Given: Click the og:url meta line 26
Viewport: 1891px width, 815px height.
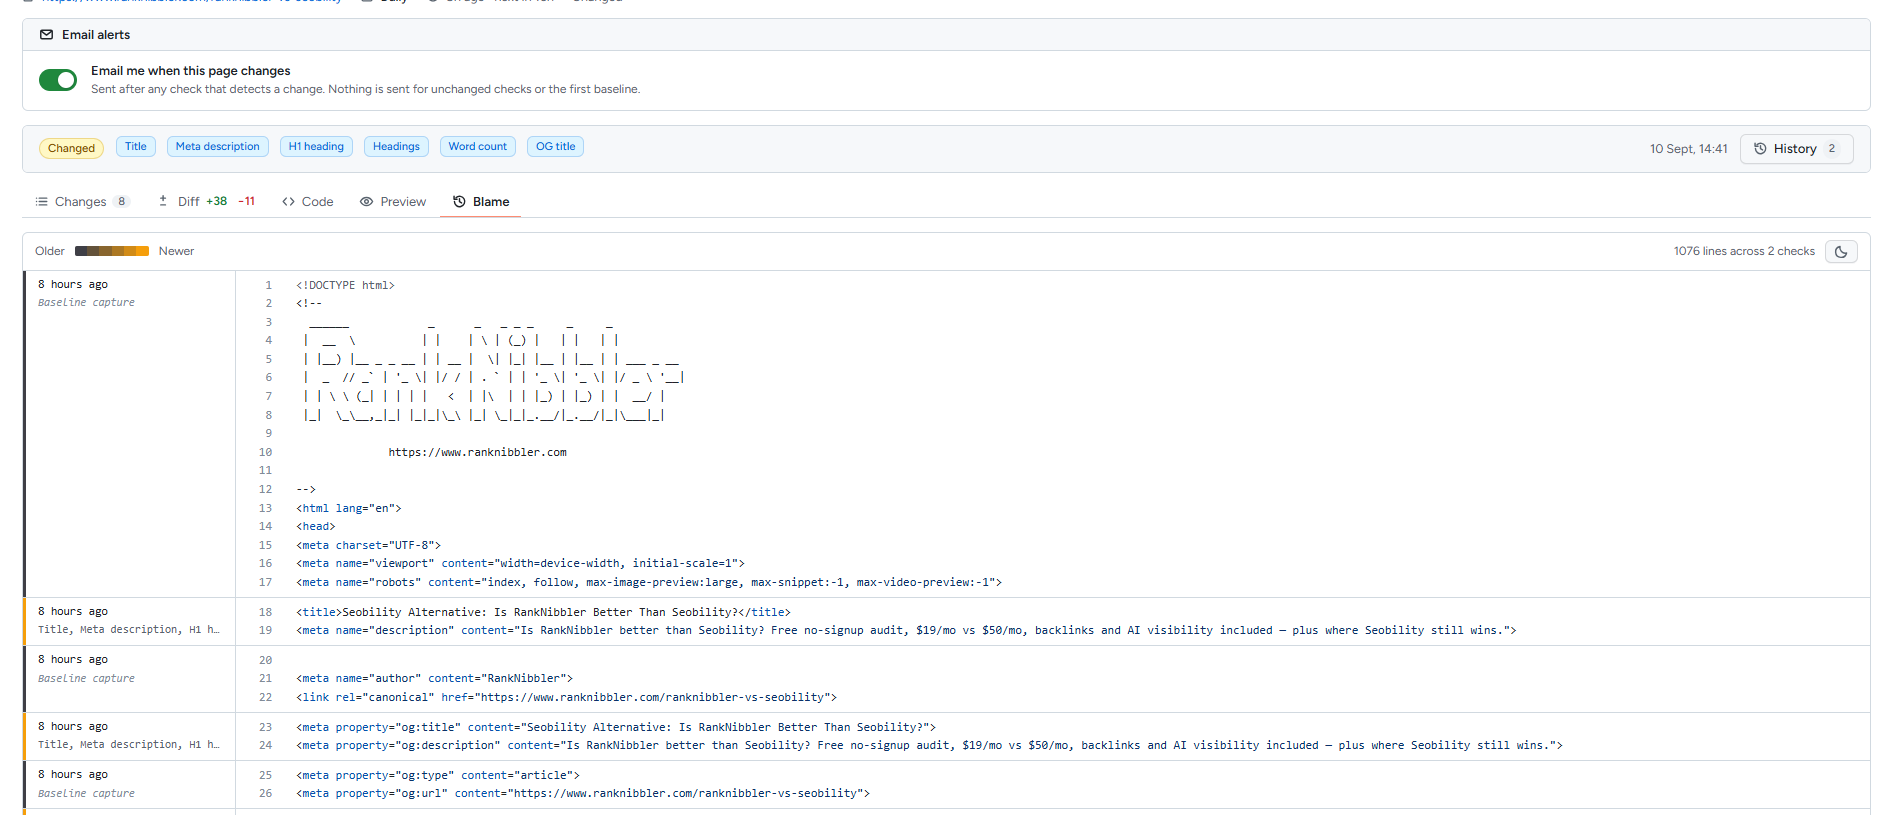Looking at the screenshot, I should coord(583,793).
